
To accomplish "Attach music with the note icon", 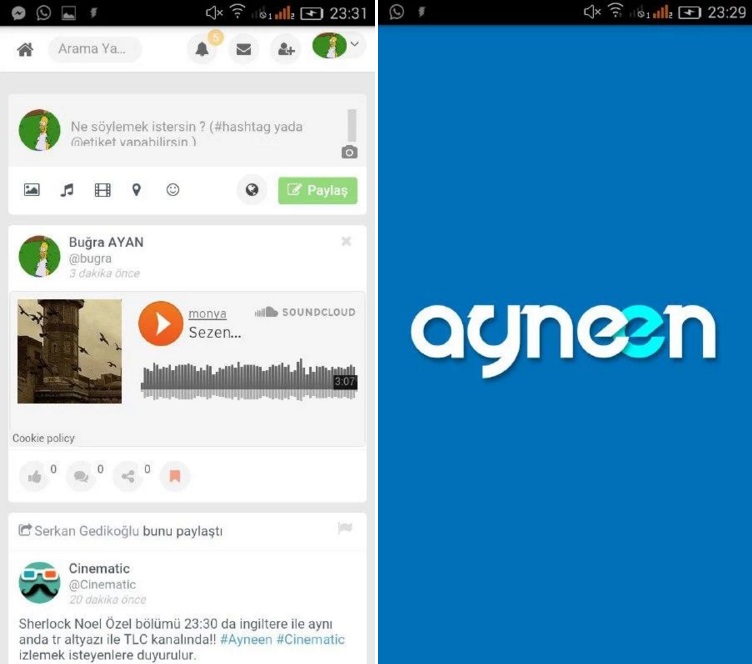I will (x=67, y=190).
